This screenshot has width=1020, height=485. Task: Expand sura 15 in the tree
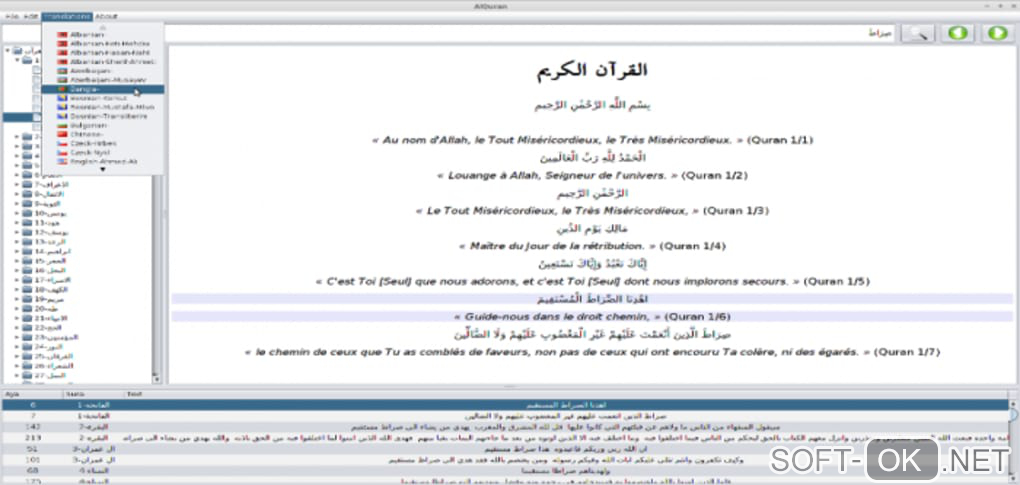click(x=17, y=260)
